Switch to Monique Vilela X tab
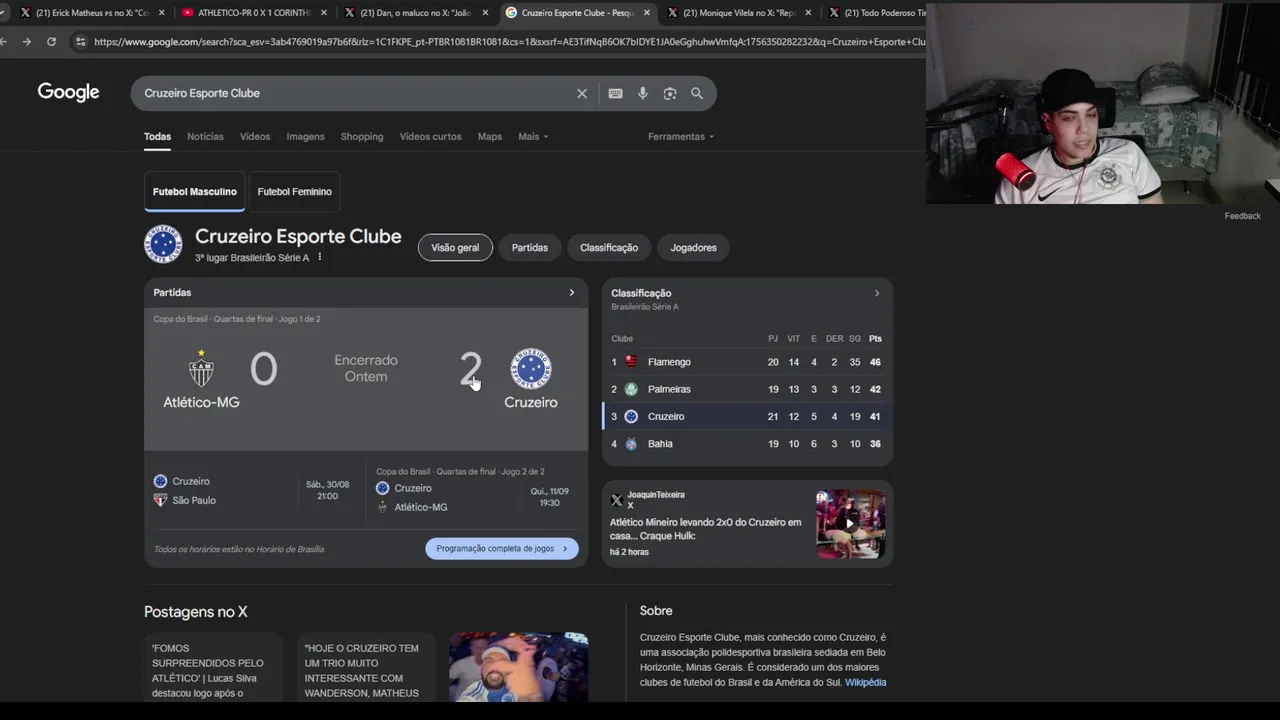Viewport: 1280px width, 720px height. point(739,13)
